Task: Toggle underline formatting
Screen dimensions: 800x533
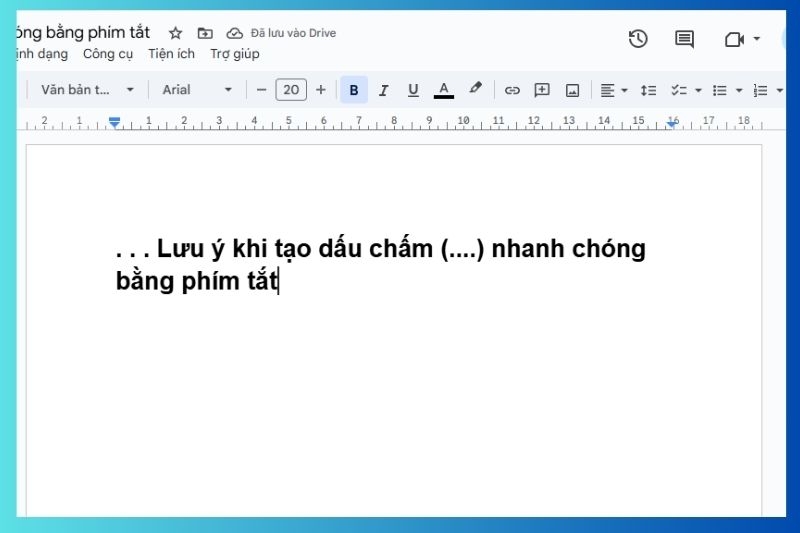Action: coord(413,90)
